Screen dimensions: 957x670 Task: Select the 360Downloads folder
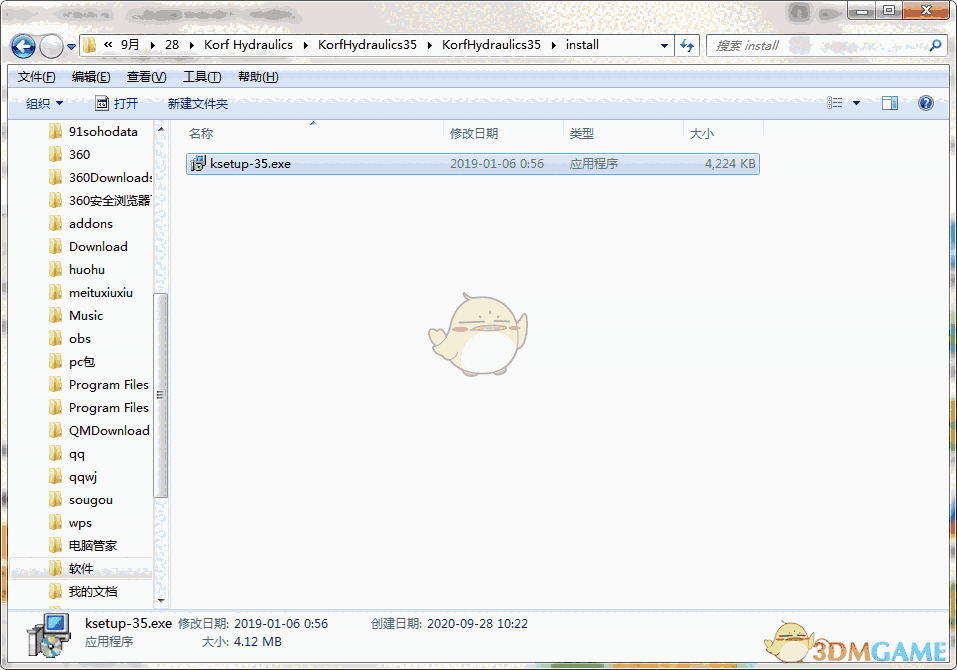click(101, 178)
